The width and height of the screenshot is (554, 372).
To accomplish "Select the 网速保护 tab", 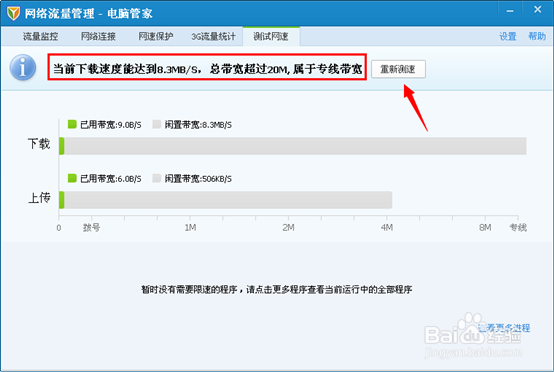I will coord(156,36).
